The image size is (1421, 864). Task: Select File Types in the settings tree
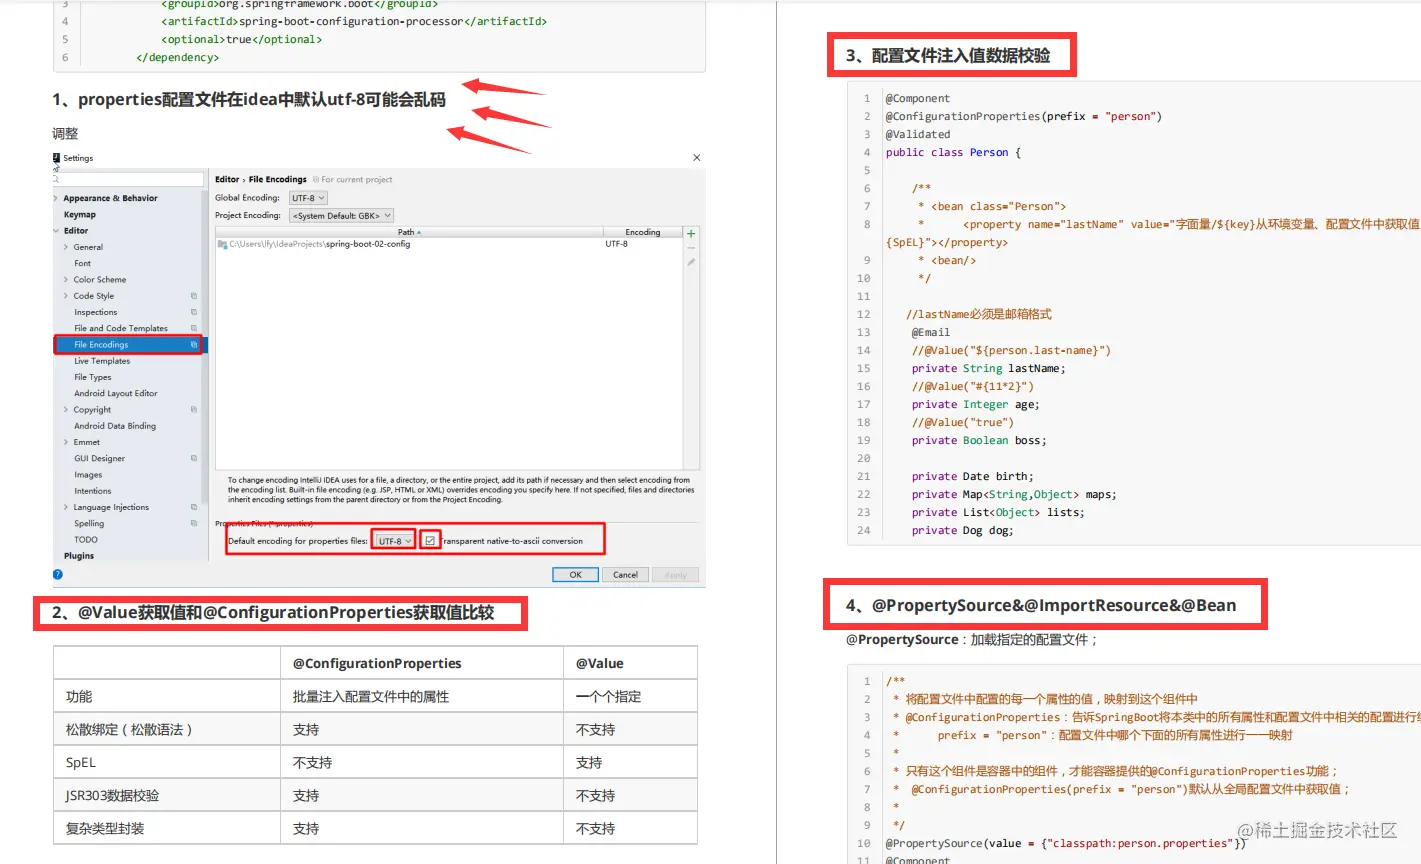pos(93,377)
